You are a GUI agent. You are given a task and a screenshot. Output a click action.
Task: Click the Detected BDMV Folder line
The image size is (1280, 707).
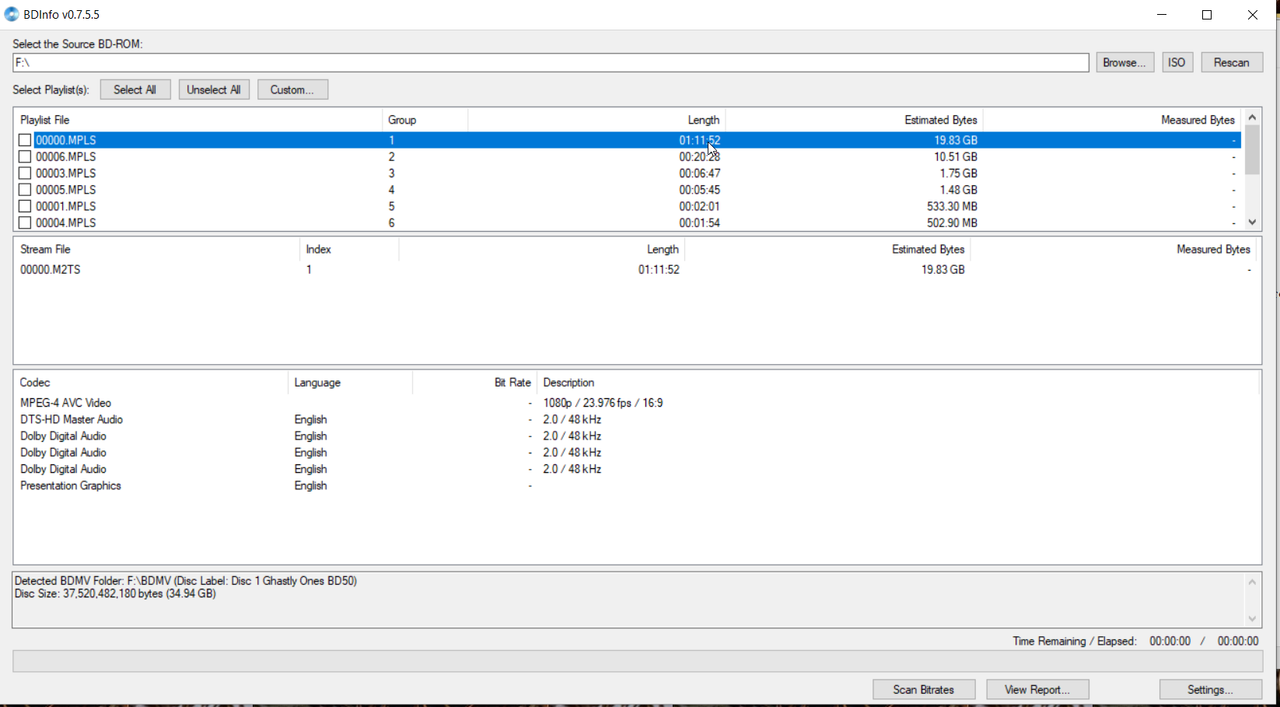pyautogui.click(x=186, y=581)
